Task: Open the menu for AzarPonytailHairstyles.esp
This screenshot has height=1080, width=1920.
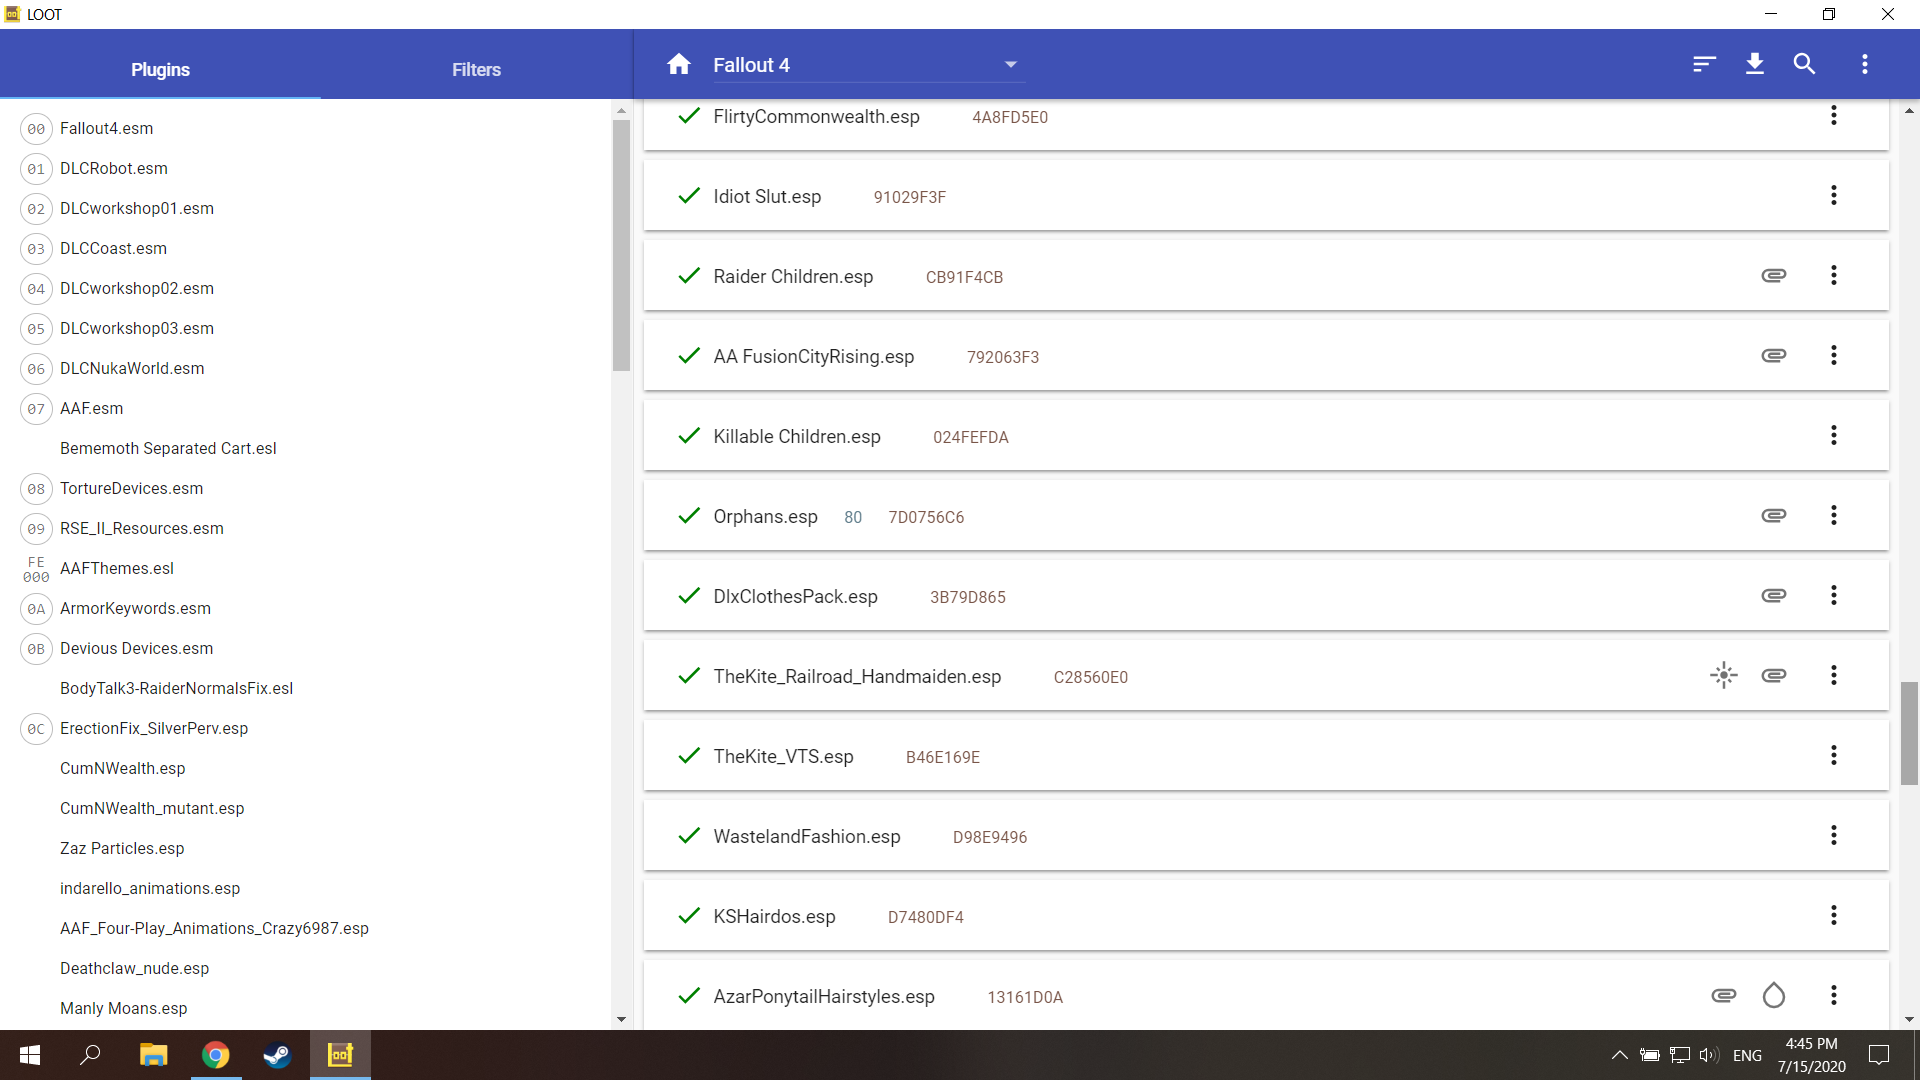Action: pyautogui.click(x=1834, y=995)
